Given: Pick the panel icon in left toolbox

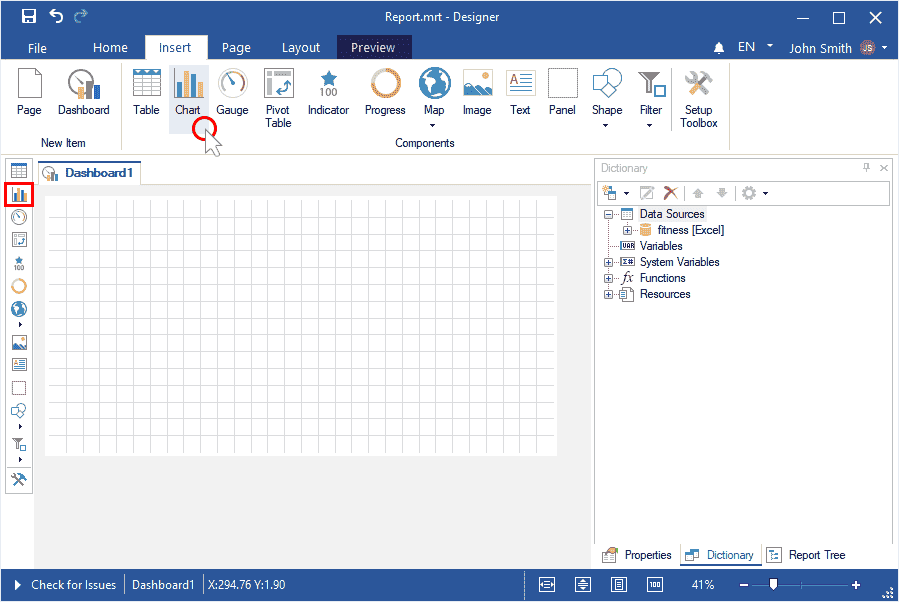Looking at the screenshot, I should point(19,388).
